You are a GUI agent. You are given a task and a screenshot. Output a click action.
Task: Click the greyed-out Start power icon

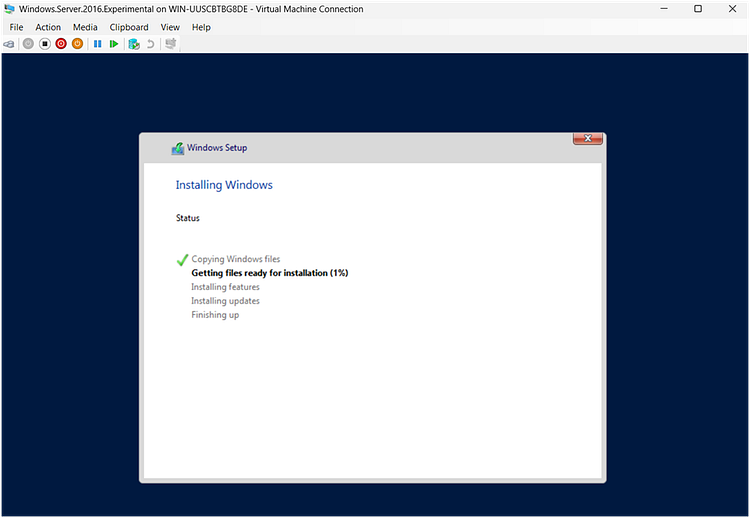28,44
